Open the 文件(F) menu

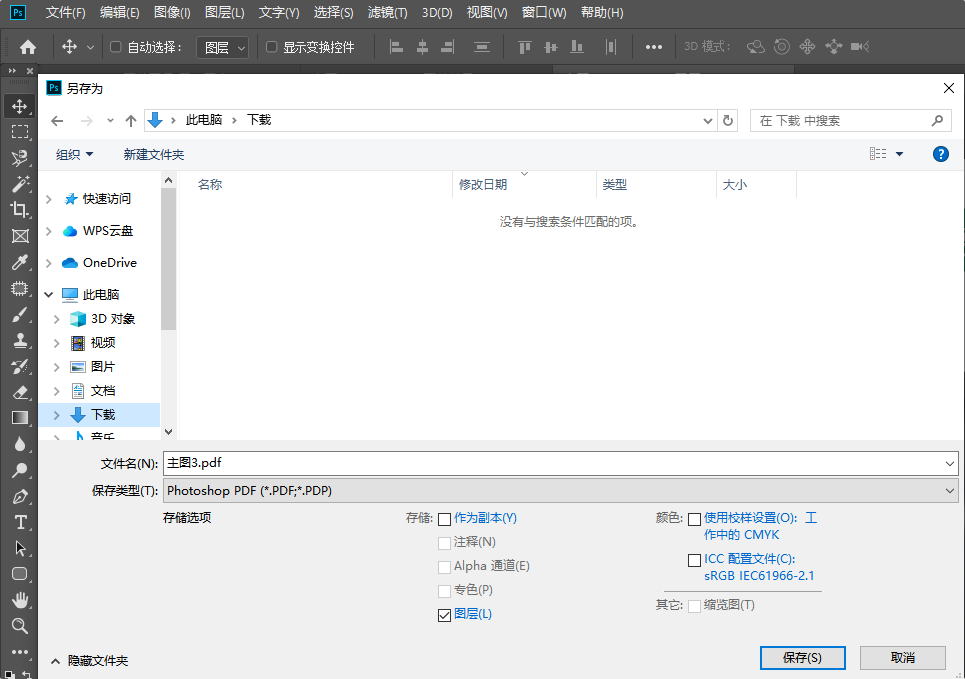65,12
